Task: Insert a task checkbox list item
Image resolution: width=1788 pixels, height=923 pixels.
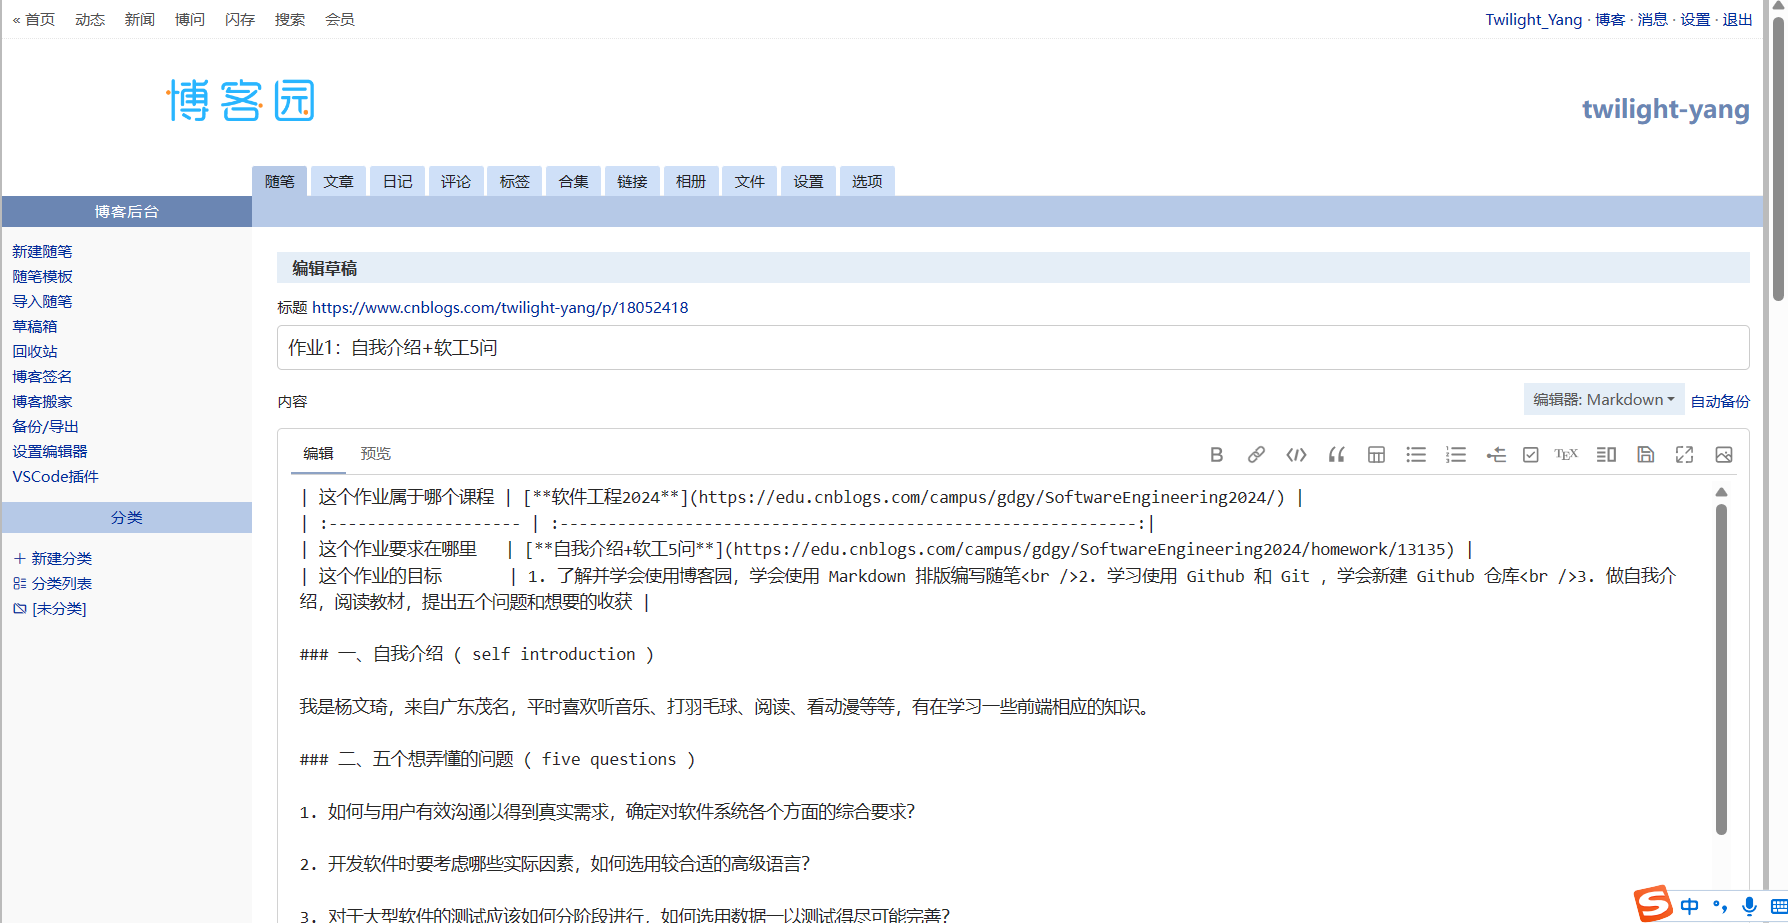Action: click(1530, 455)
